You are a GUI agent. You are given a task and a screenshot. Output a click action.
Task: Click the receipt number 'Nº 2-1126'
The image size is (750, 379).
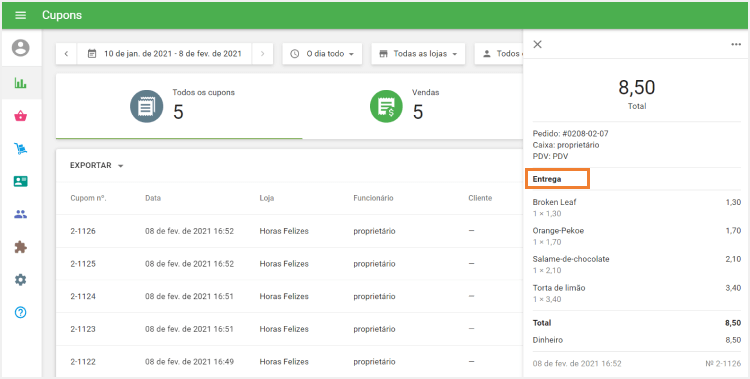[x=723, y=364]
